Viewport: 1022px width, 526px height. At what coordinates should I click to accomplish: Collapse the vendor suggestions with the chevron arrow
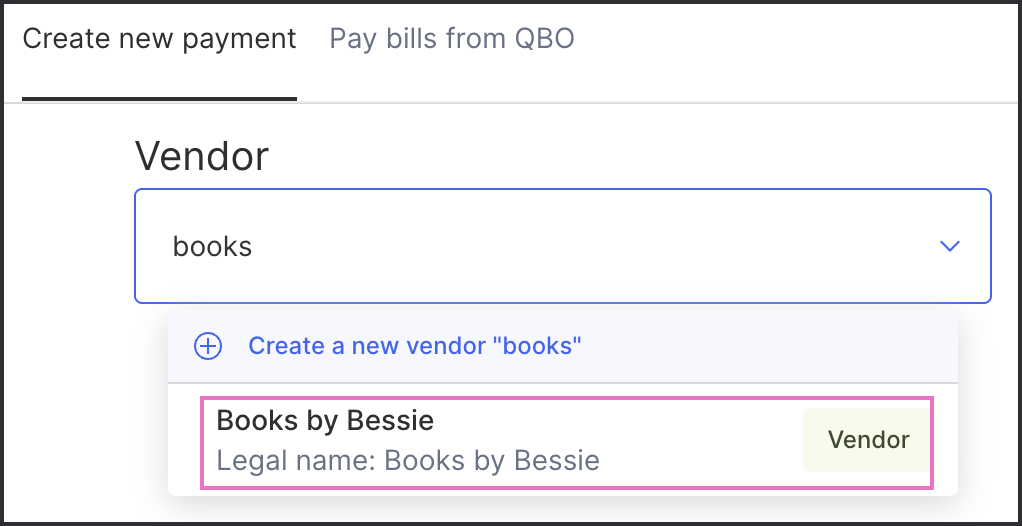[x=950, y=246]
